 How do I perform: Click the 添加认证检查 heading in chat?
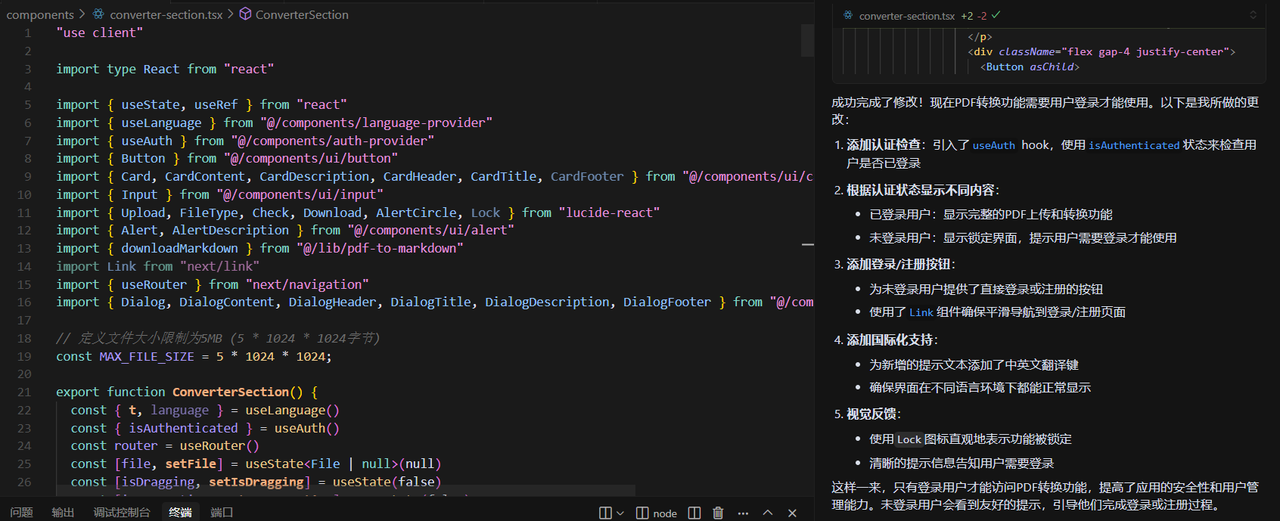[x=885, y=145]
